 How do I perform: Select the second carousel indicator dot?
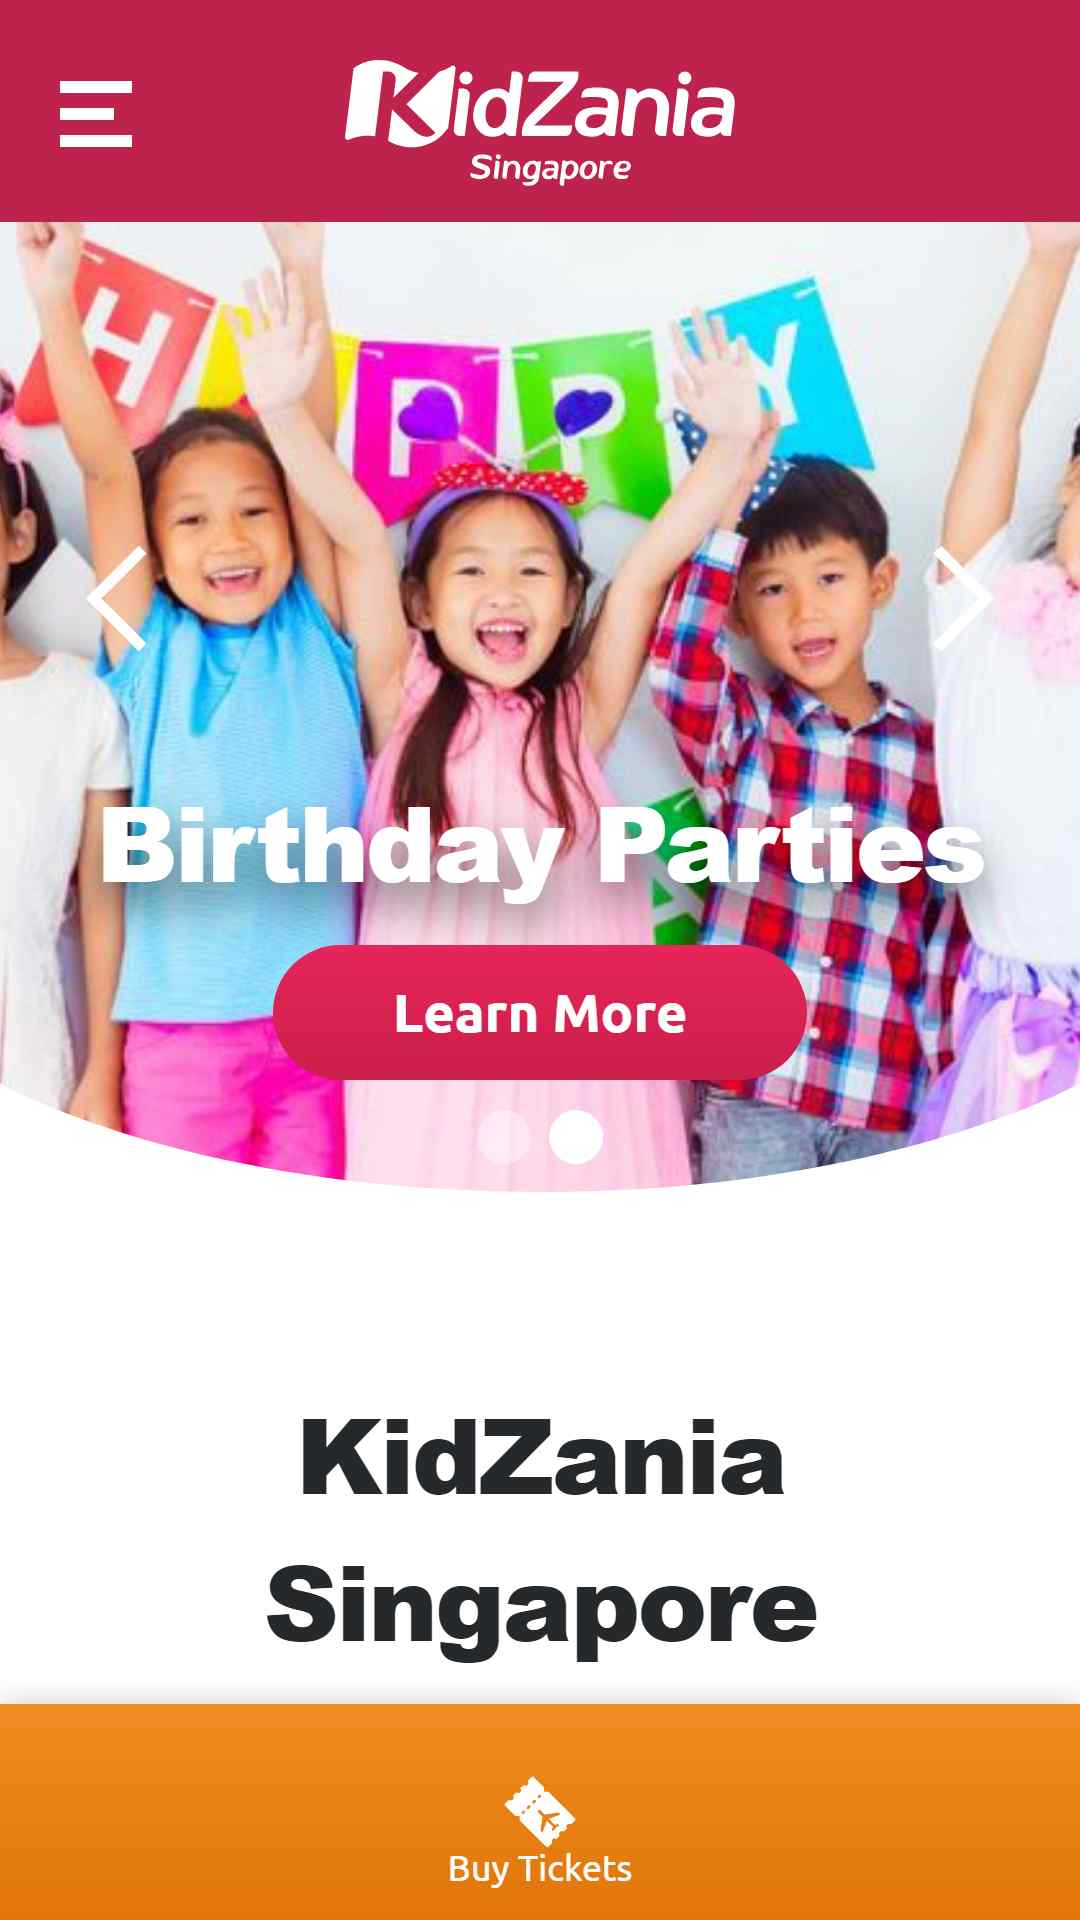576,1137
